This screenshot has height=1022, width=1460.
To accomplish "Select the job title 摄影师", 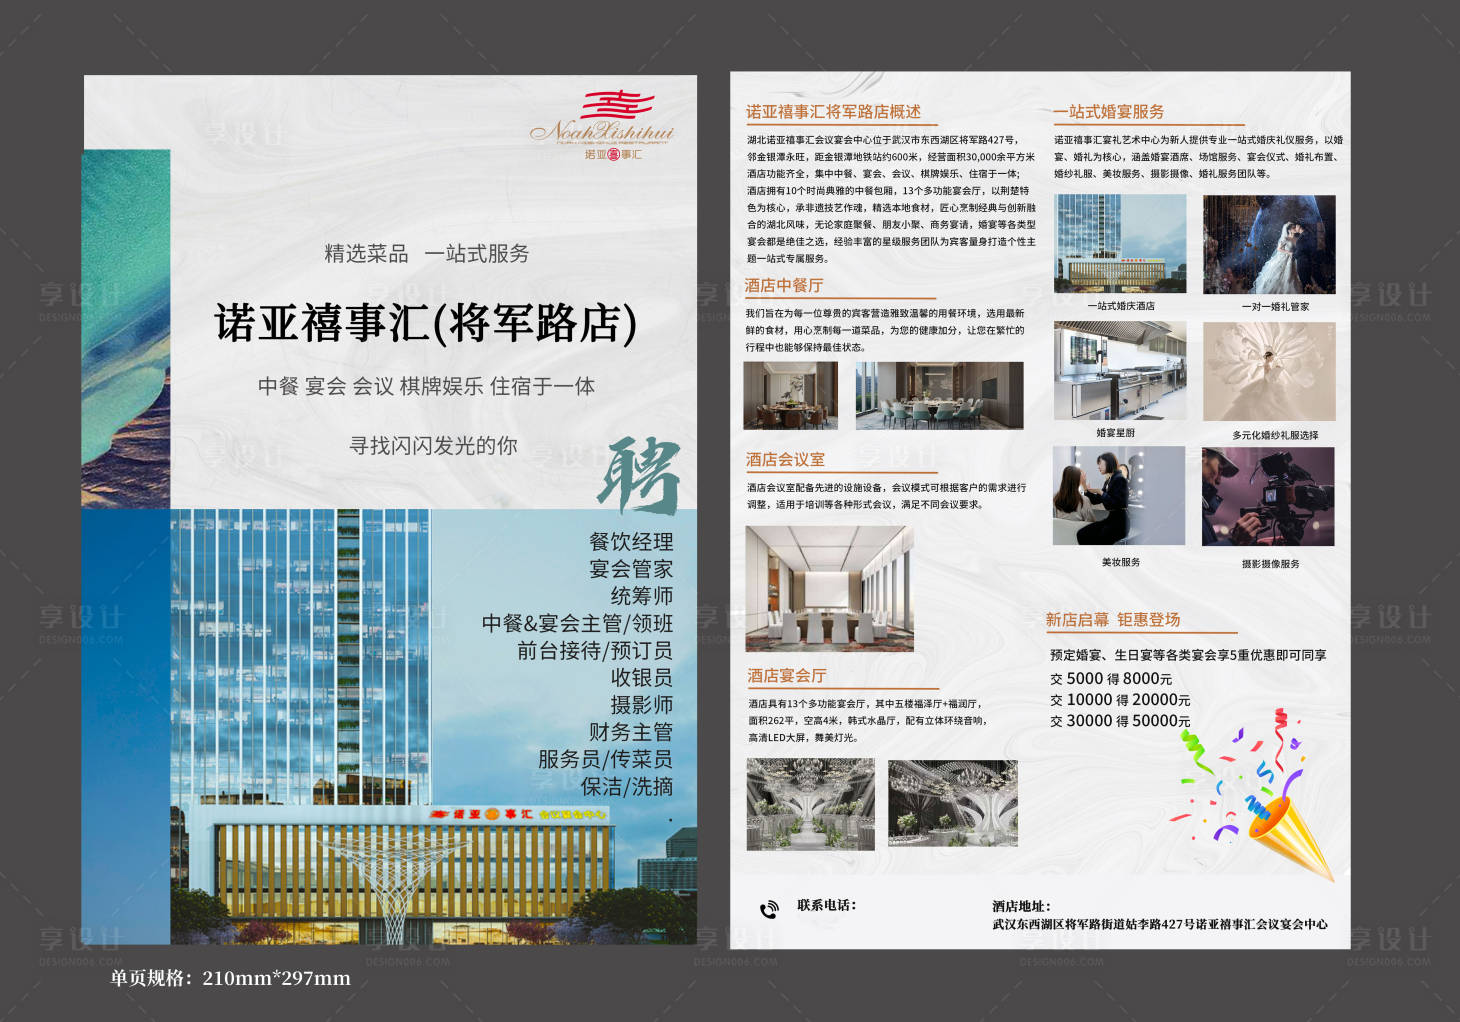I will [x=642, y=705].
